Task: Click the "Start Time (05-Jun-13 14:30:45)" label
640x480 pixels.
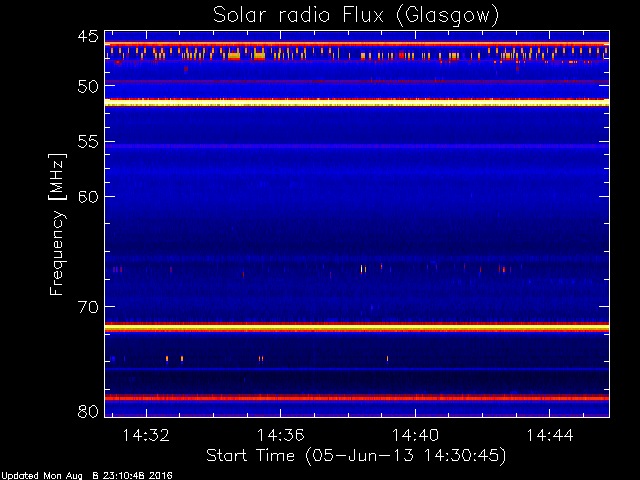Action: pyautogui.click(x=356, y=456)
